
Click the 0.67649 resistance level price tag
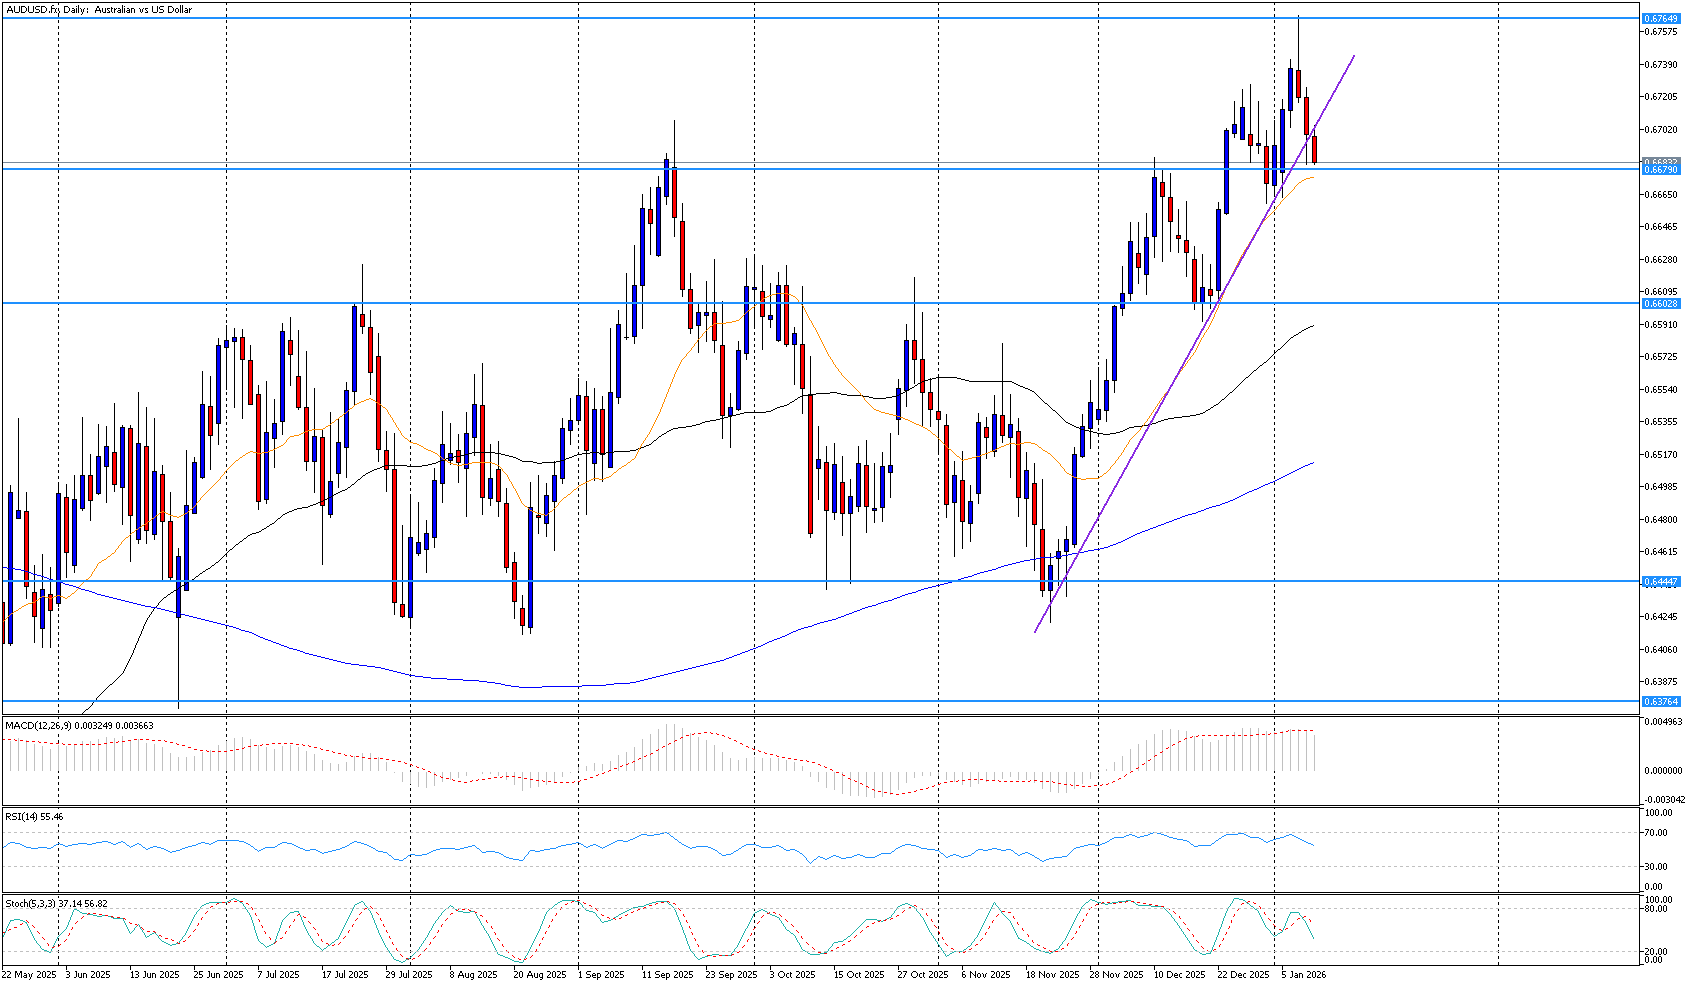(1661, 18)
